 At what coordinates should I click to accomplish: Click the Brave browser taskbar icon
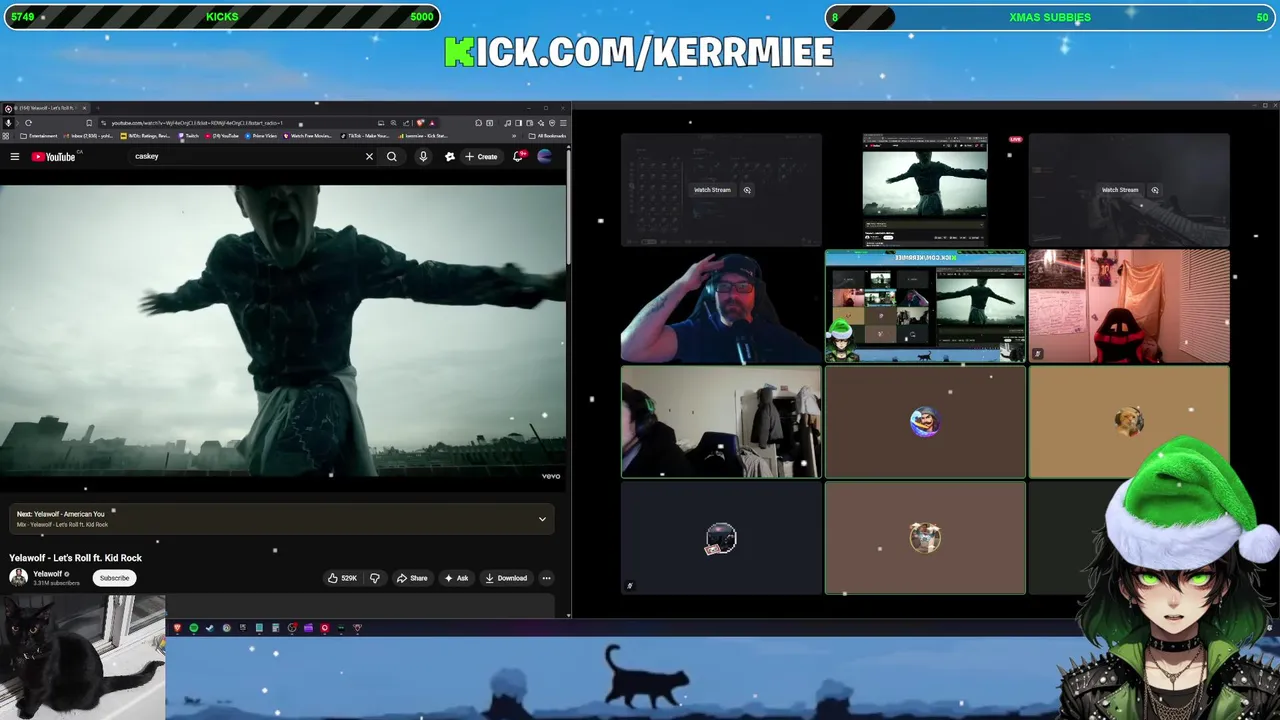tap(177, 628)
